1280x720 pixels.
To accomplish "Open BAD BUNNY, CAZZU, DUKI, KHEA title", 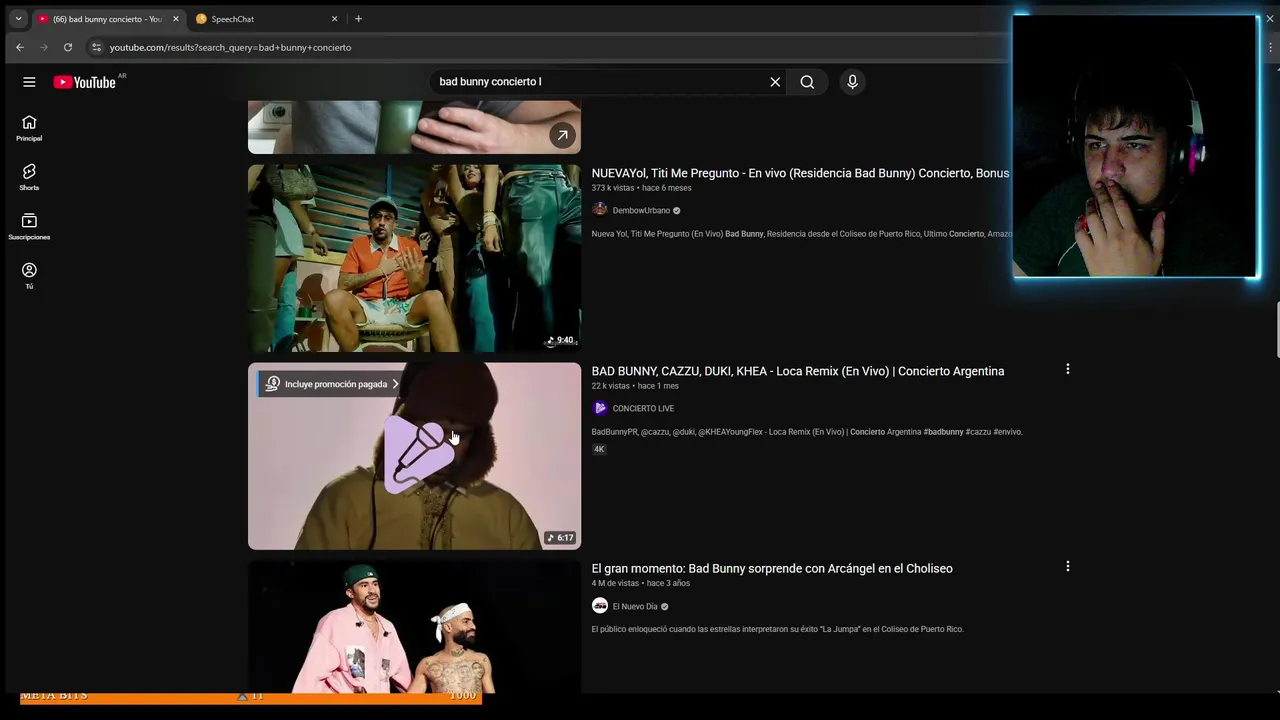I will pos(798,371).
